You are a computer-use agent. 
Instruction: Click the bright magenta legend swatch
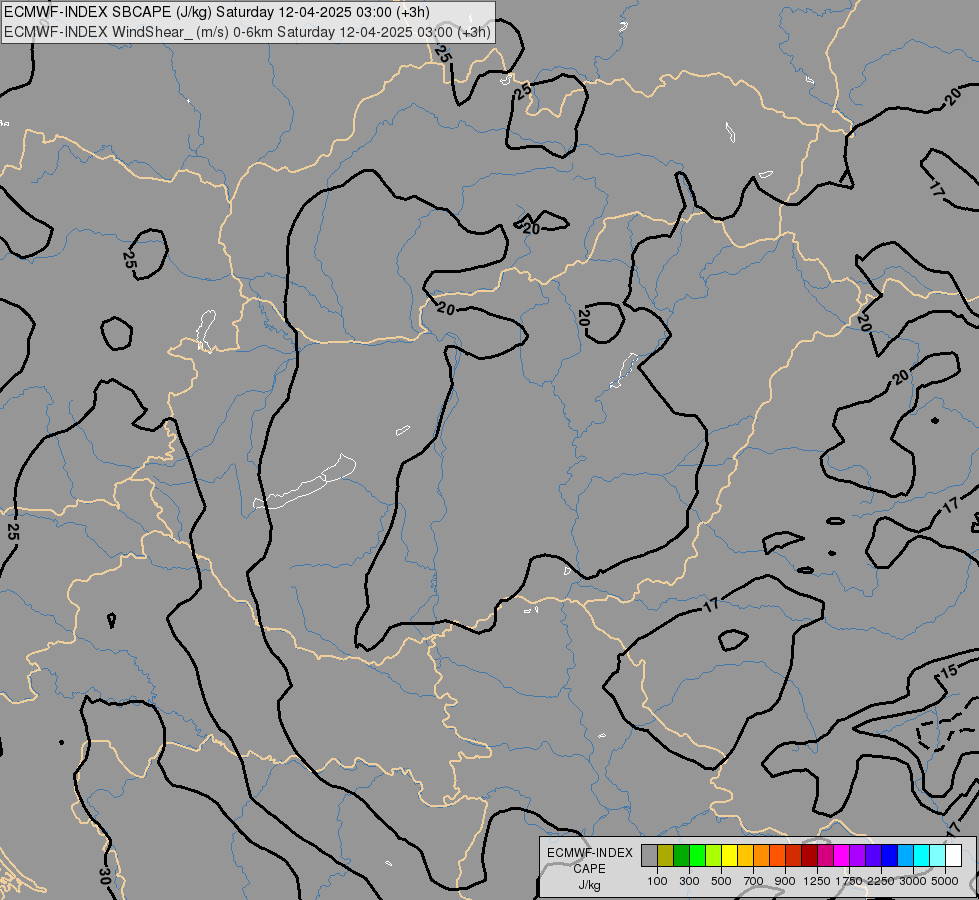tap(842, 855)
